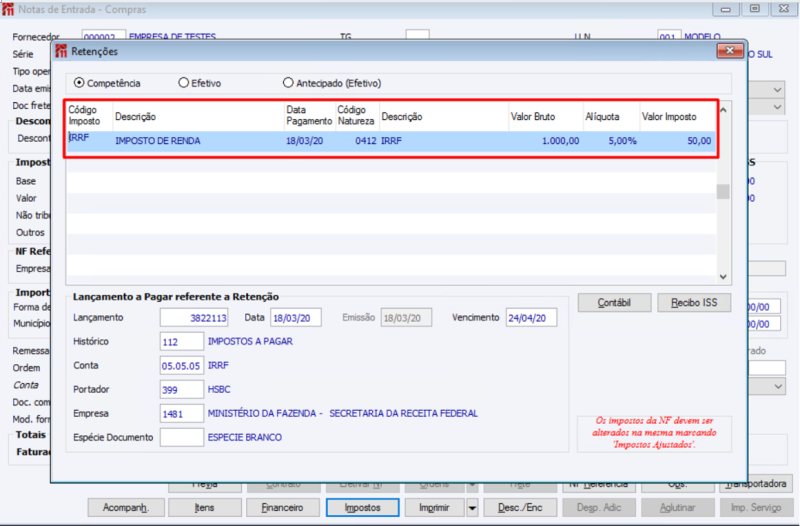This screenshot has width=800, height=526.
Task: Click Itens button in Notas de Entrada
Action: (205, 508)
